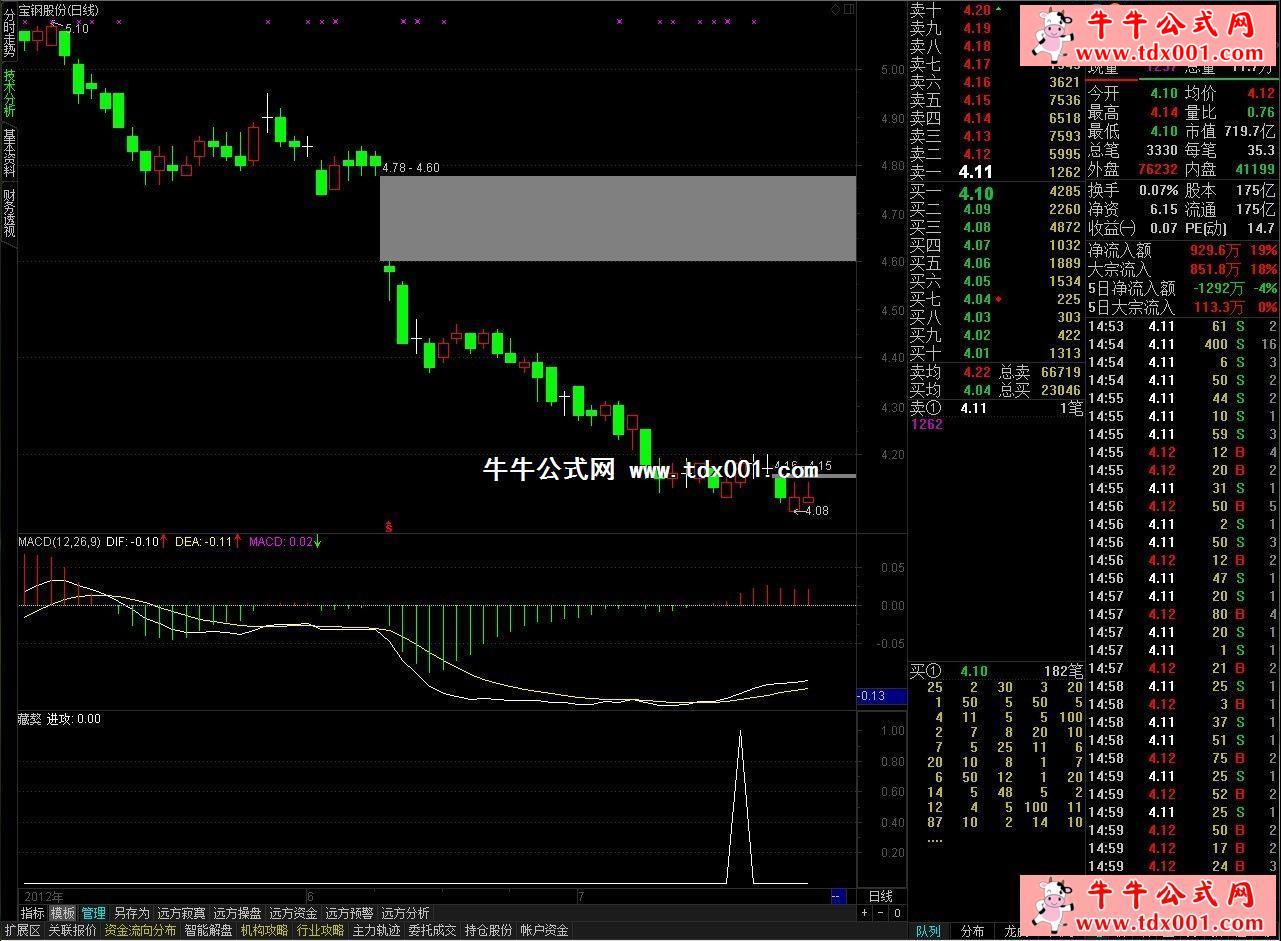Click the 总买 value 23046

(1060, 390)
